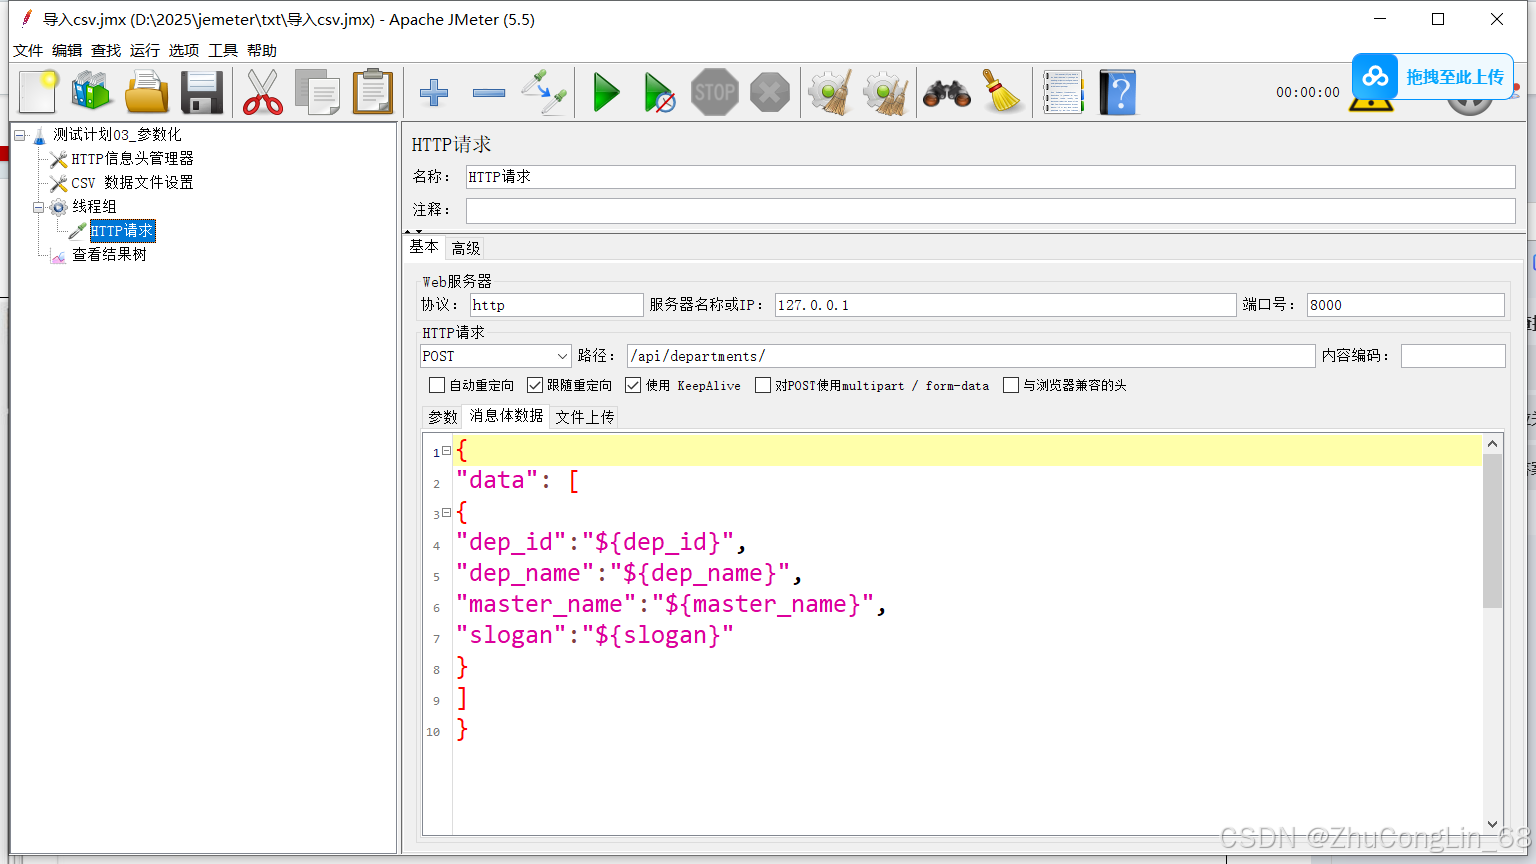Click Start no pauses icon
Image resolution: width=1536 pixels, height=864 pixels.
(659, 92)
